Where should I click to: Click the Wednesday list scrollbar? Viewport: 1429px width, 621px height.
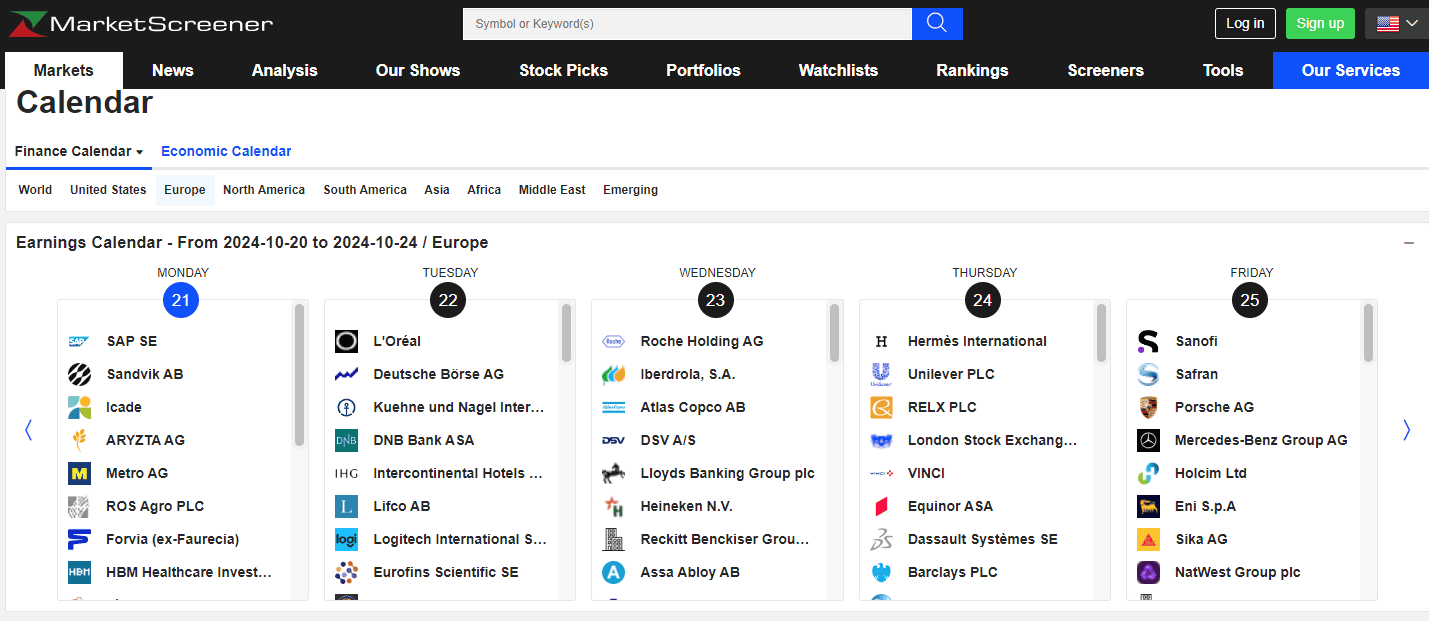[834, 333]
